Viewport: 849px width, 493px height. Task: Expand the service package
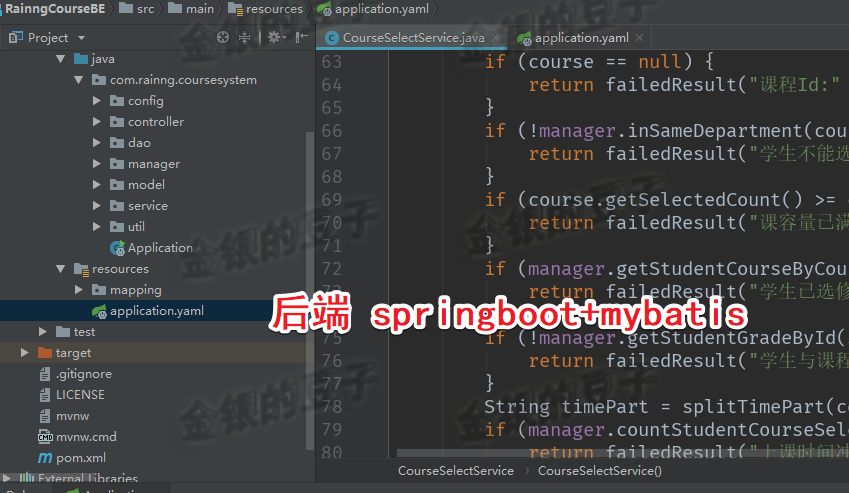(97, 206)
